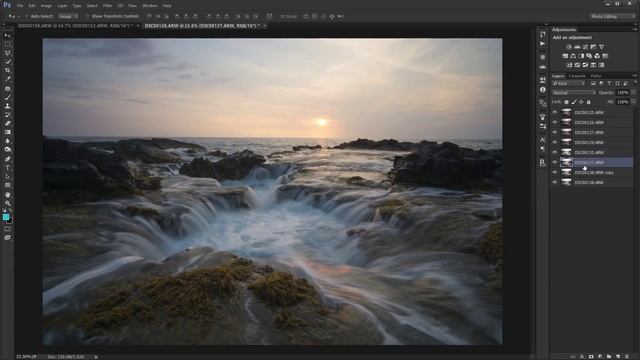
Task: Hide the DSC00126.ARW layer
Action: (x=554, y=122)
